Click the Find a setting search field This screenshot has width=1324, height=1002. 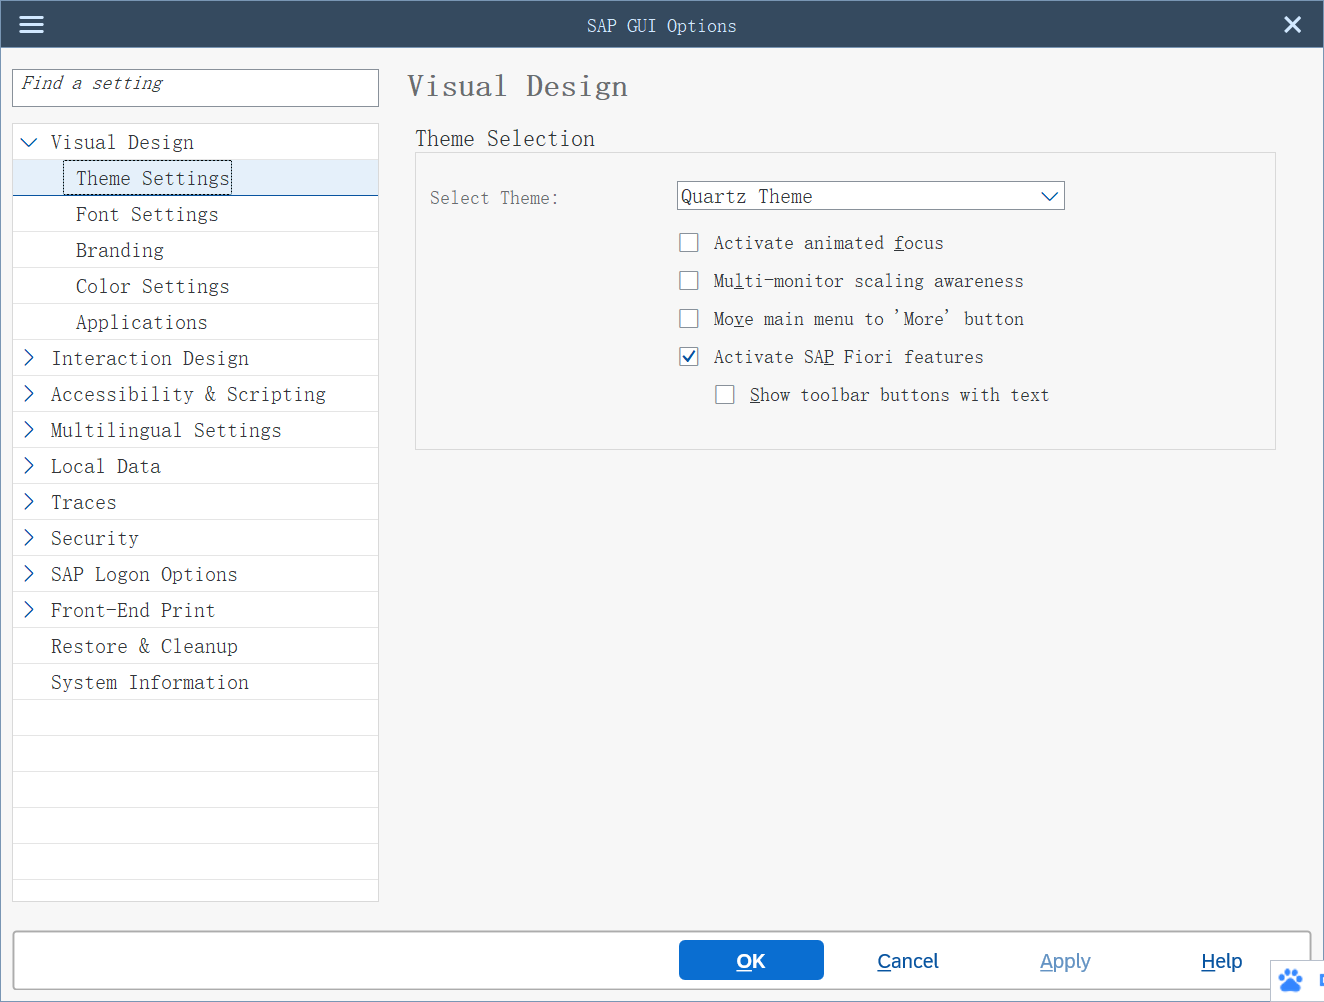click(195, 88)
